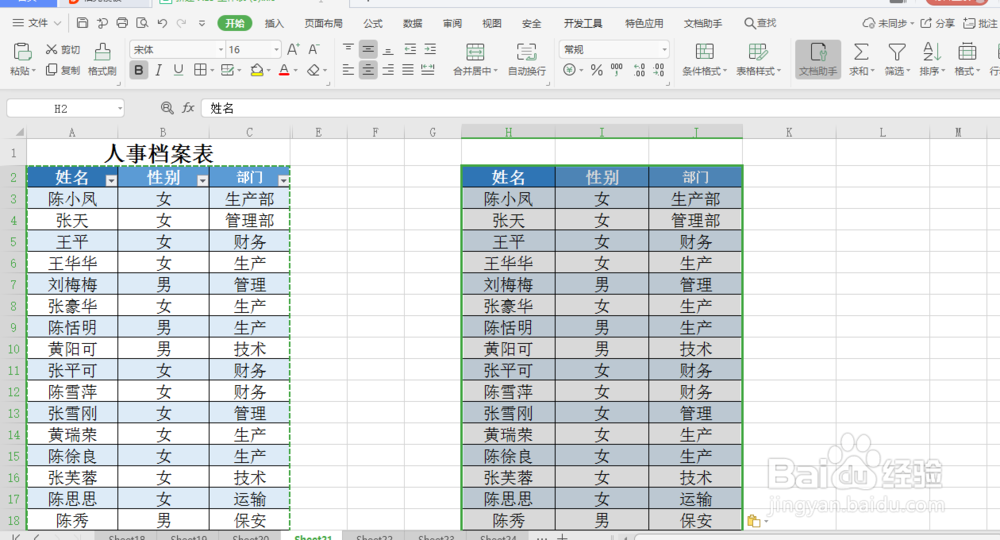
Task: Toggle center horizontal alignment button
Action: [368, 70]
